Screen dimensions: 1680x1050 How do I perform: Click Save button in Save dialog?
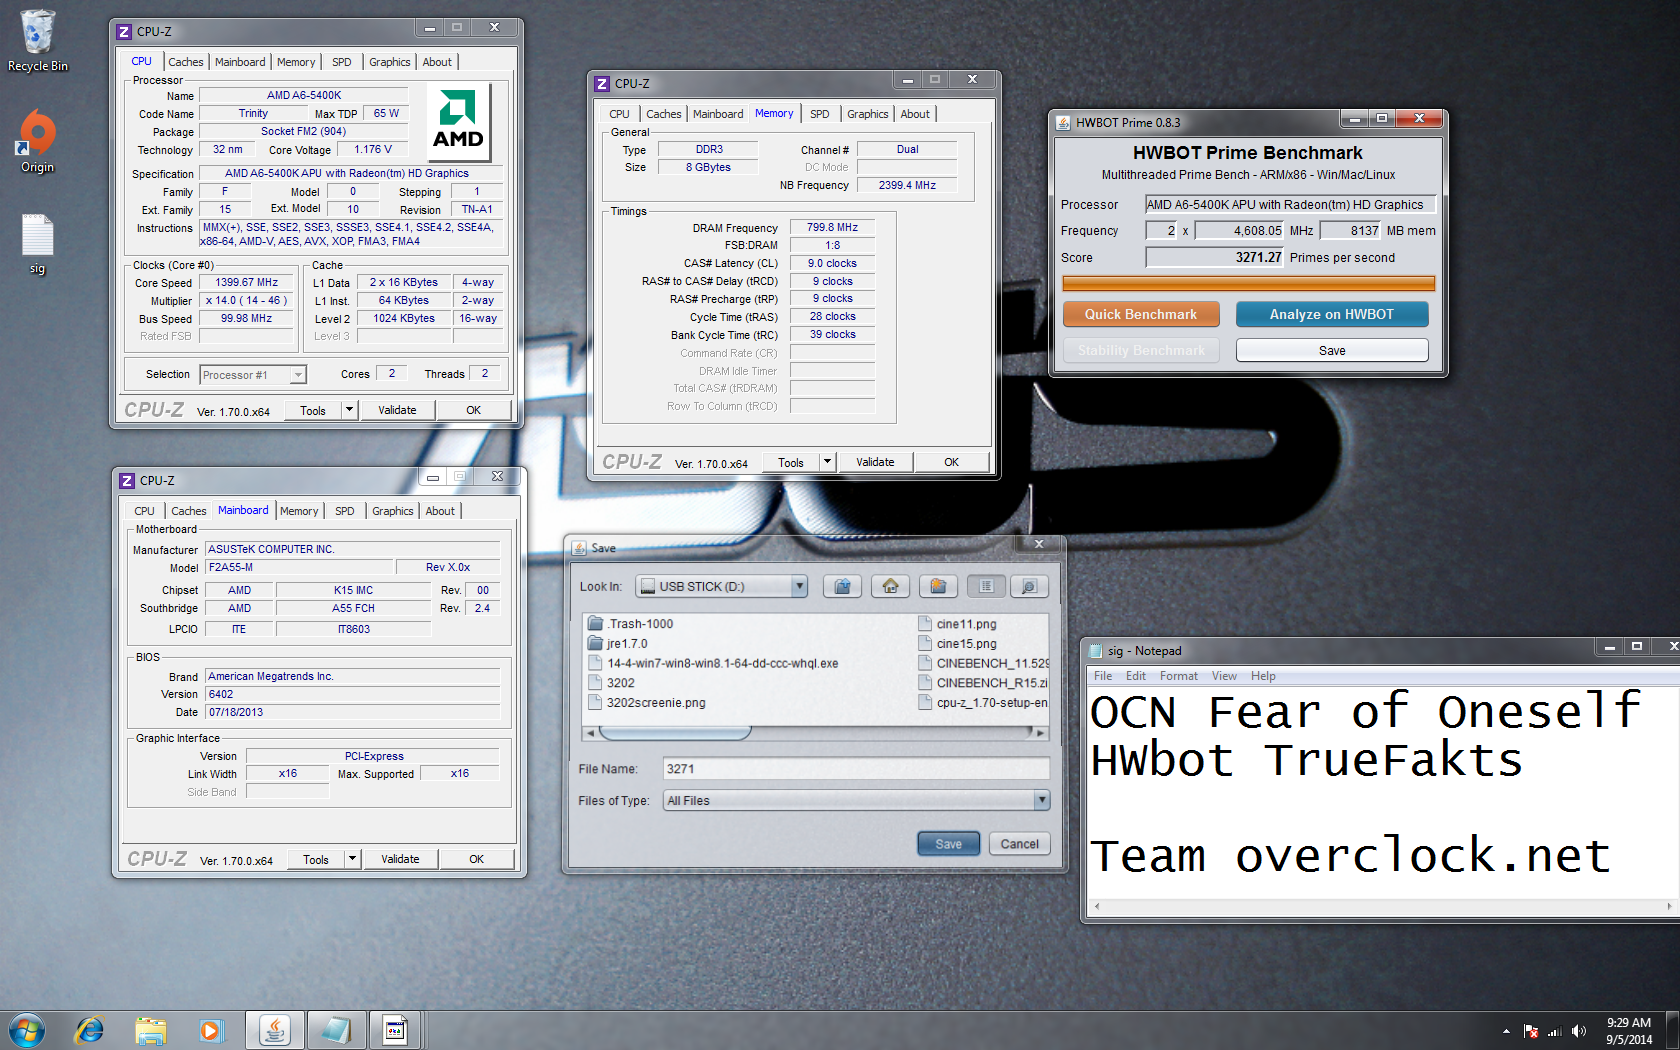pyautogui.click(x=948, y=844)
